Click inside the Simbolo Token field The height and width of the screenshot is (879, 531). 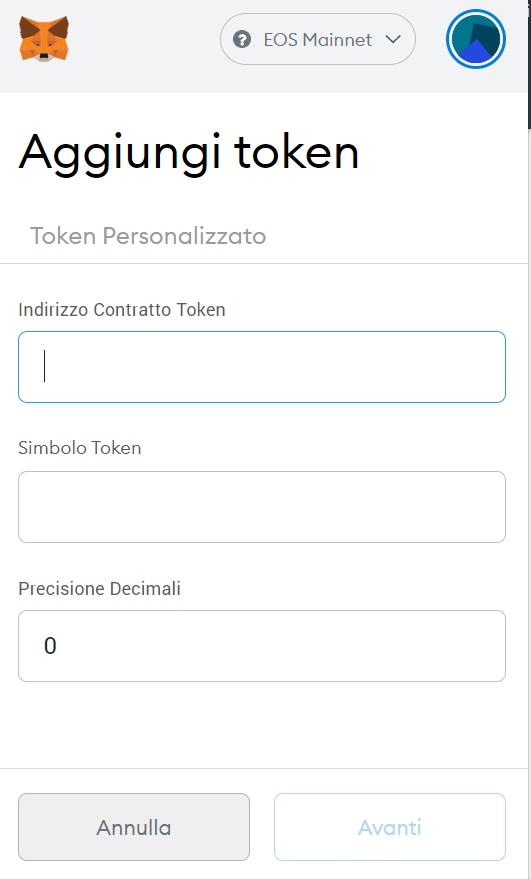(262, 507)
